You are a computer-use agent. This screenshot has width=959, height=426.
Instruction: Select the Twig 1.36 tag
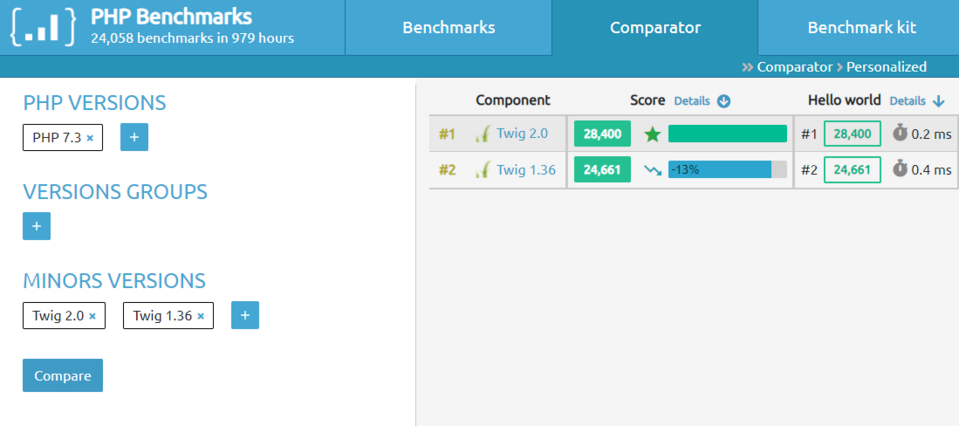[168, 315]
